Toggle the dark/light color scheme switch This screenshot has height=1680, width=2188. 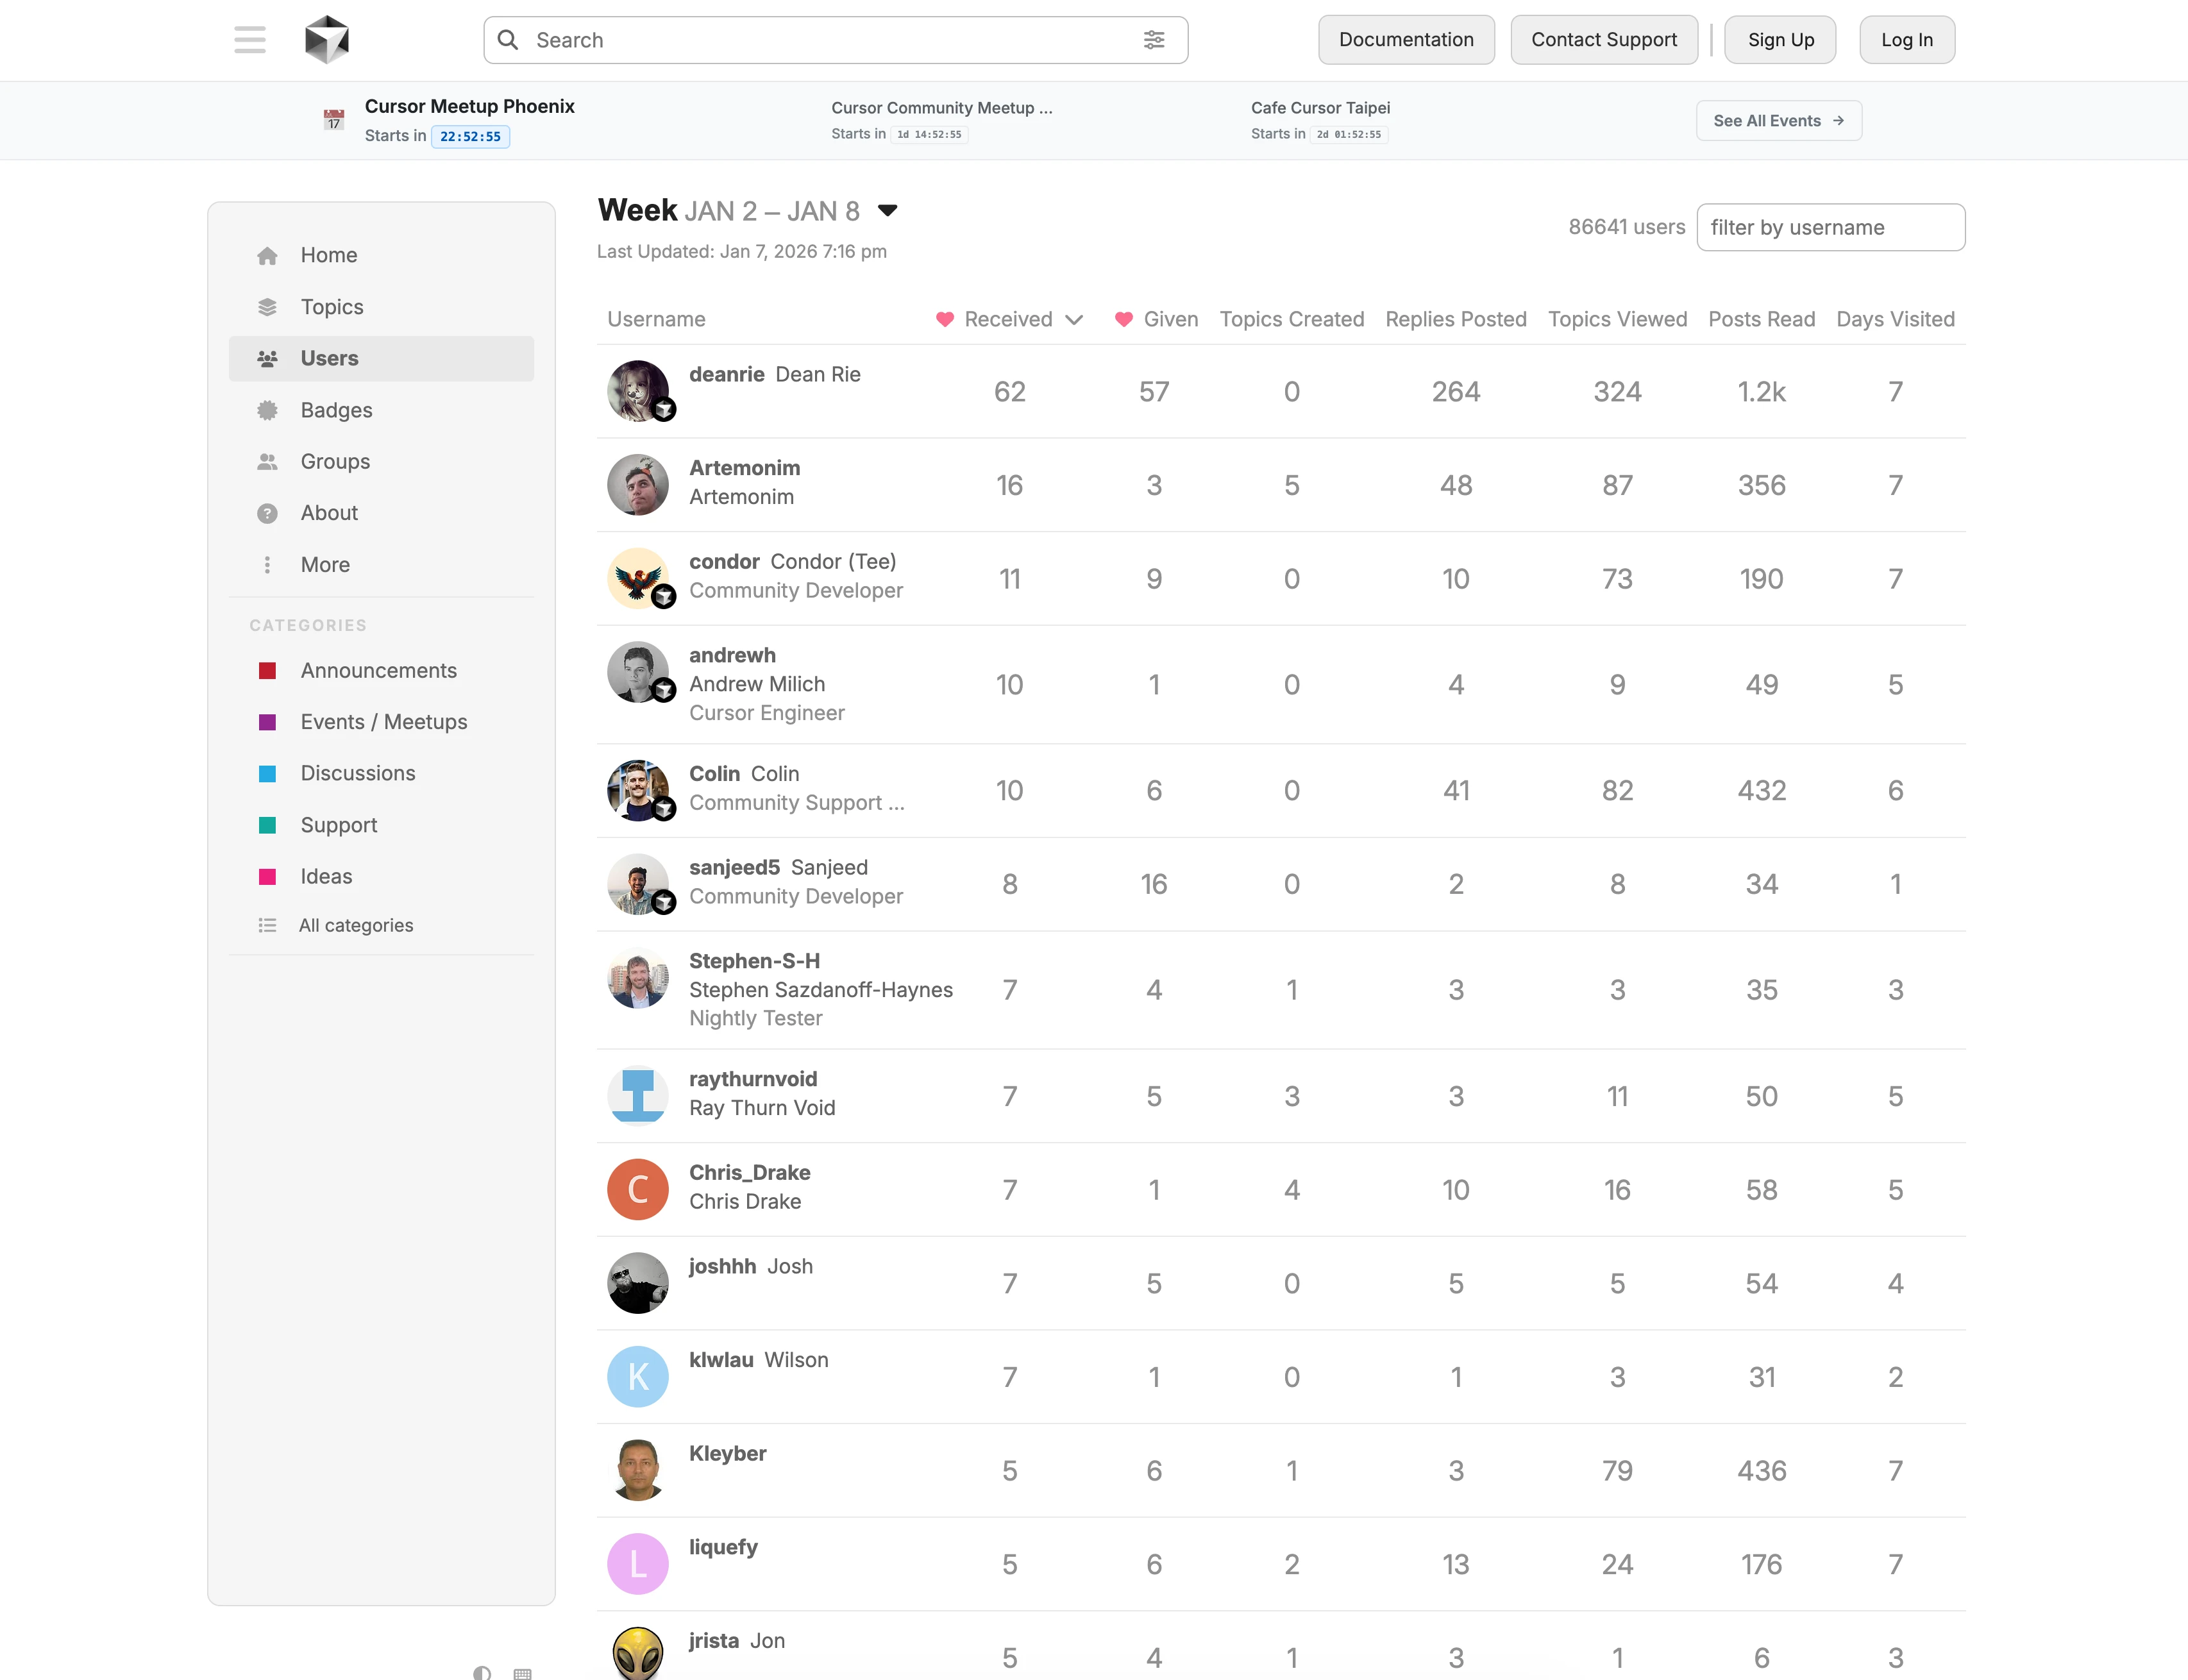[x=482, y=1673]
